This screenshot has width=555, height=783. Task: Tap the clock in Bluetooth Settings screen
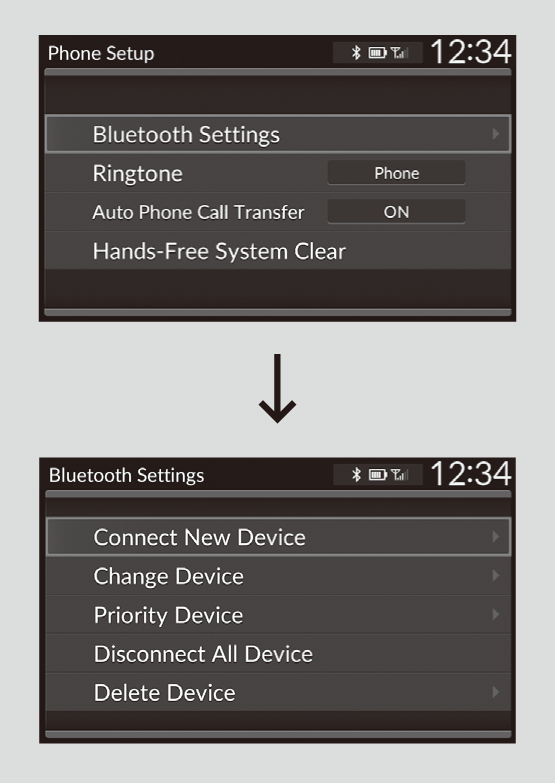coord(471,473)
